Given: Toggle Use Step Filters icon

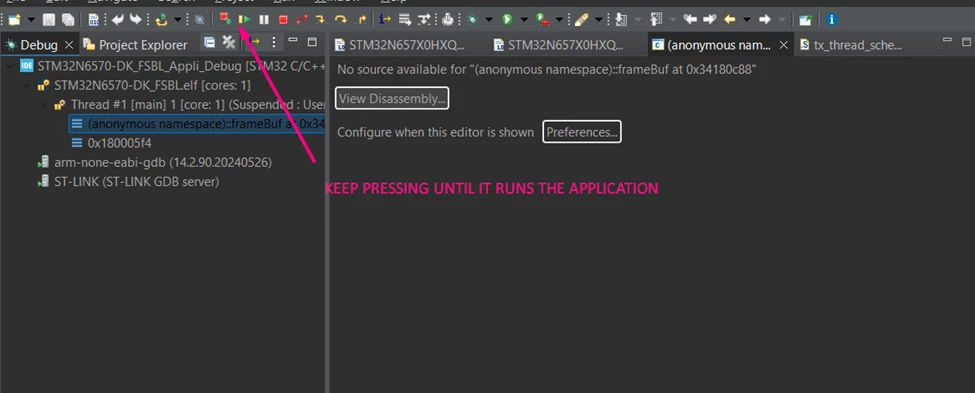Looking at the screenshot, I should click(x=424, y=20).
